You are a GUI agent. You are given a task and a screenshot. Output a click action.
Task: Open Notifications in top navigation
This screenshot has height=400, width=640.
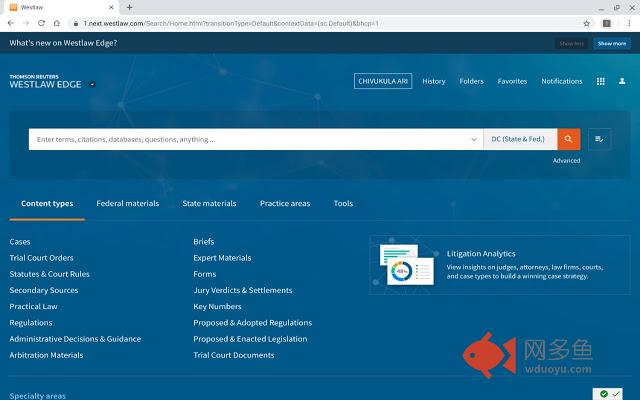[x=562, y=81]
